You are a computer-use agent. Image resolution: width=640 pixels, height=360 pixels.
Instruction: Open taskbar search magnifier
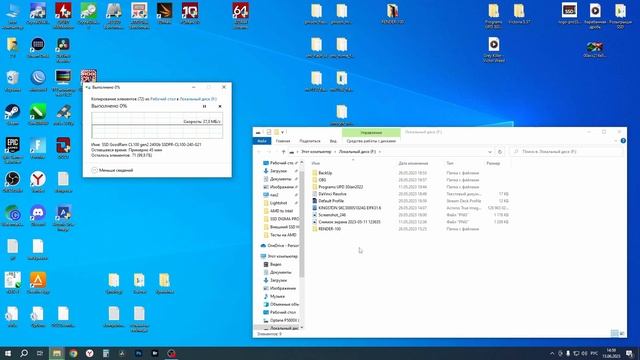24,353
